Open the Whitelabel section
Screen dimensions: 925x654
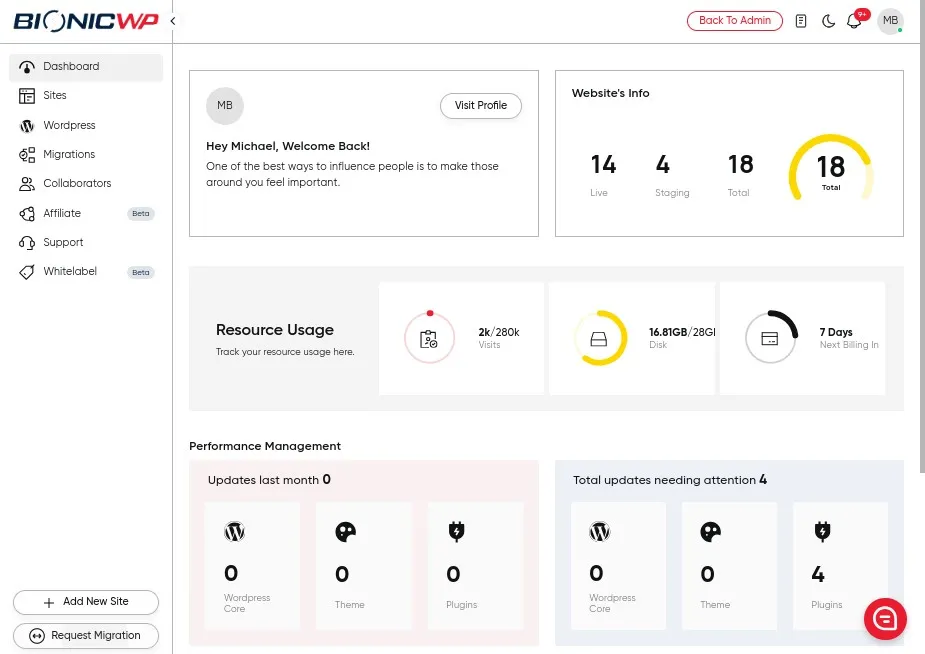pos(86,272)
